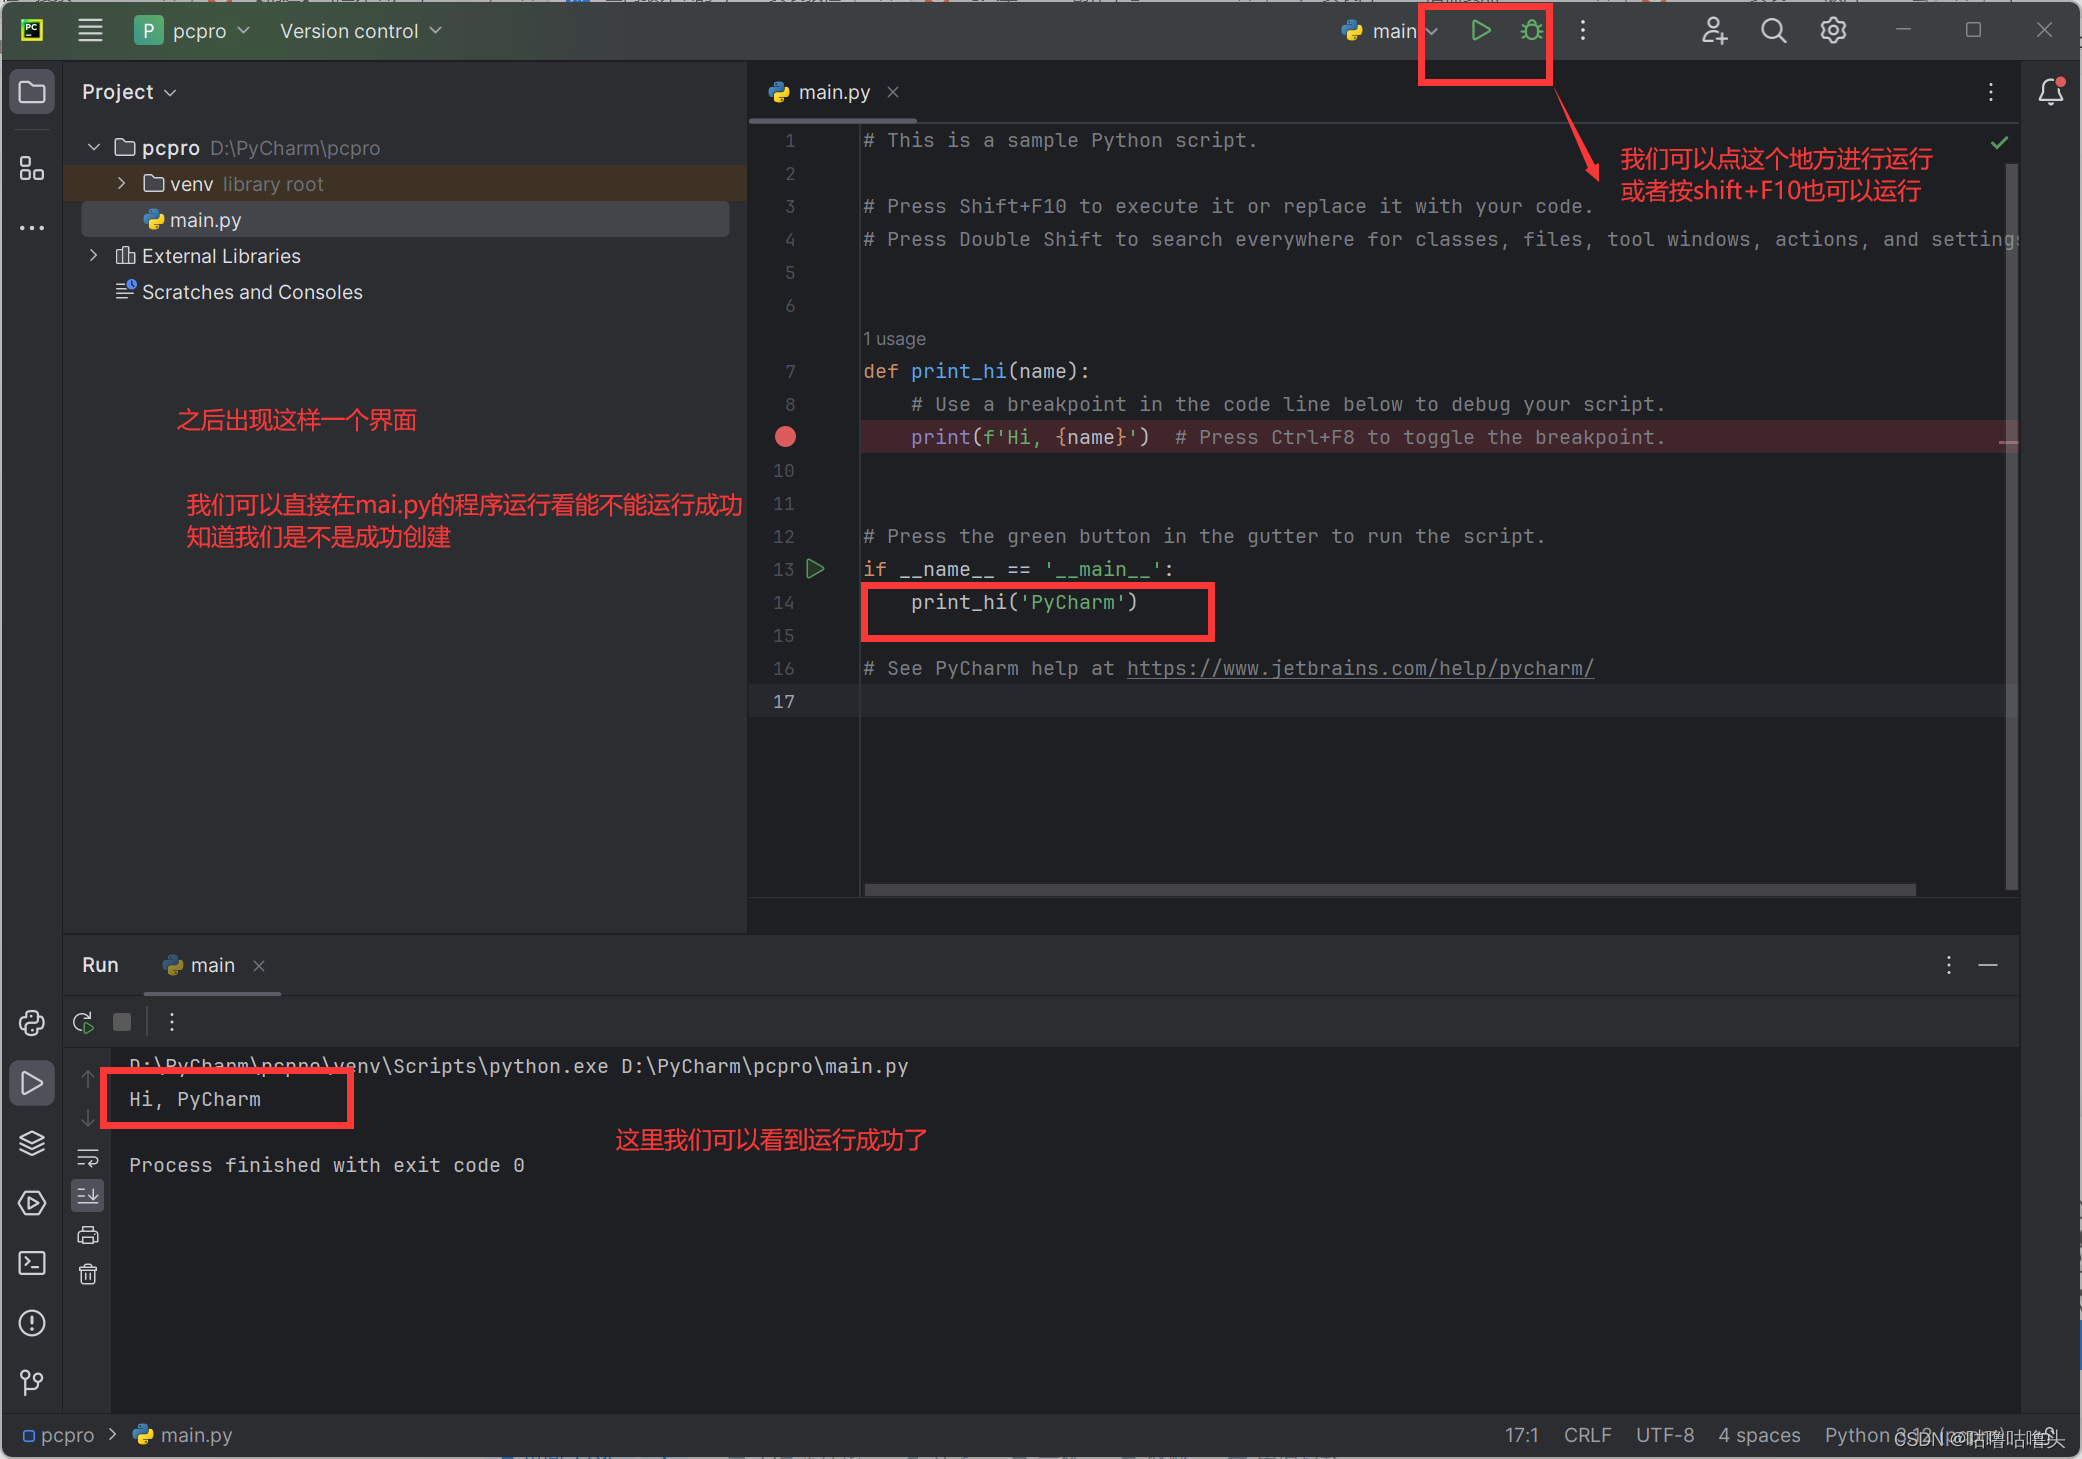Toggle soft-wrap in the Run console
Screen dimensions: 2082x1459
(88, 1158)
